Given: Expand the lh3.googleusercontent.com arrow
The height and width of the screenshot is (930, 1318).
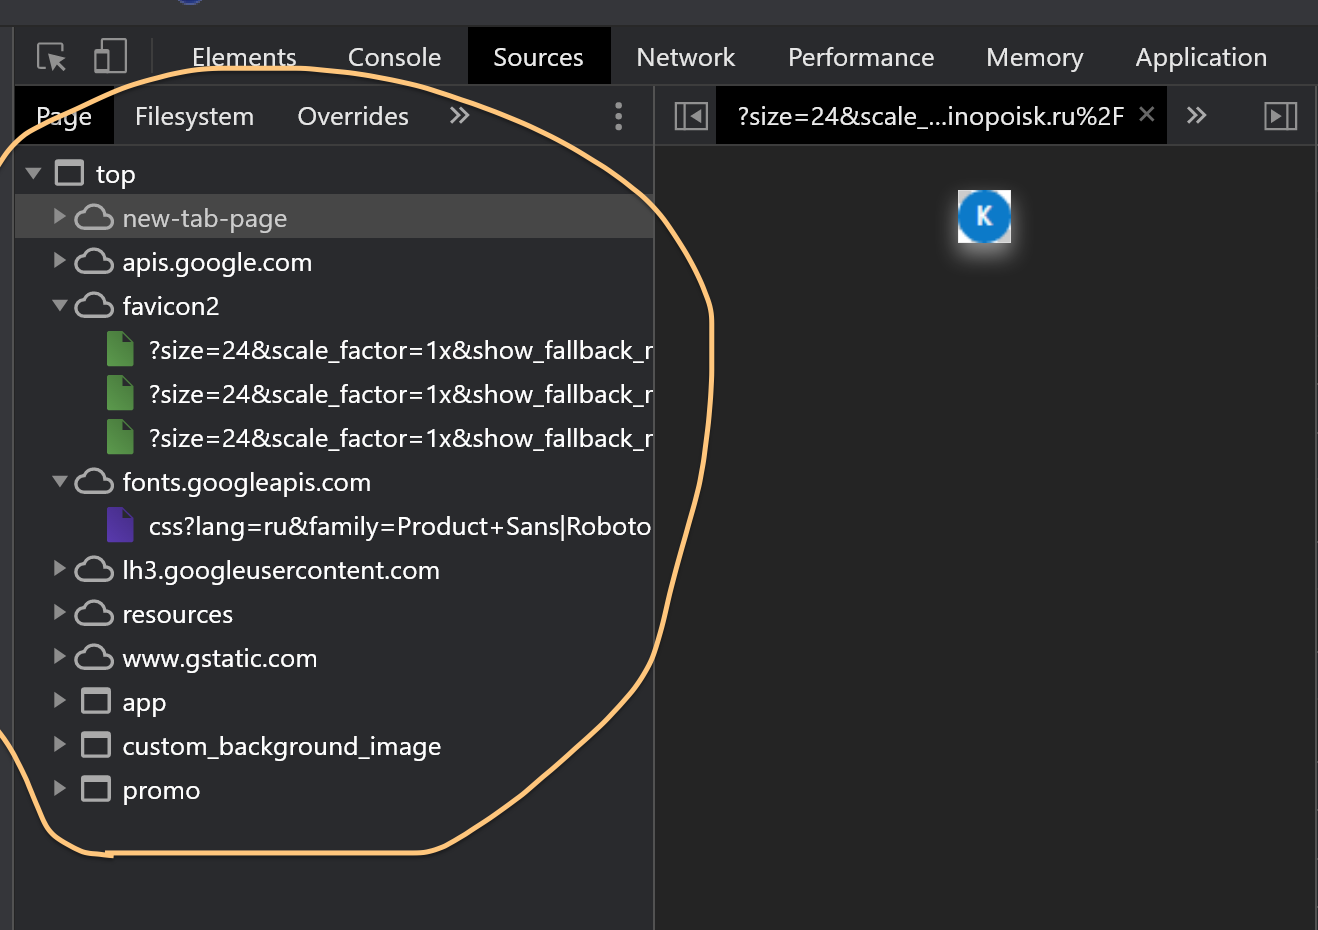Looking at the screenshot, I should tap(59, 568).
